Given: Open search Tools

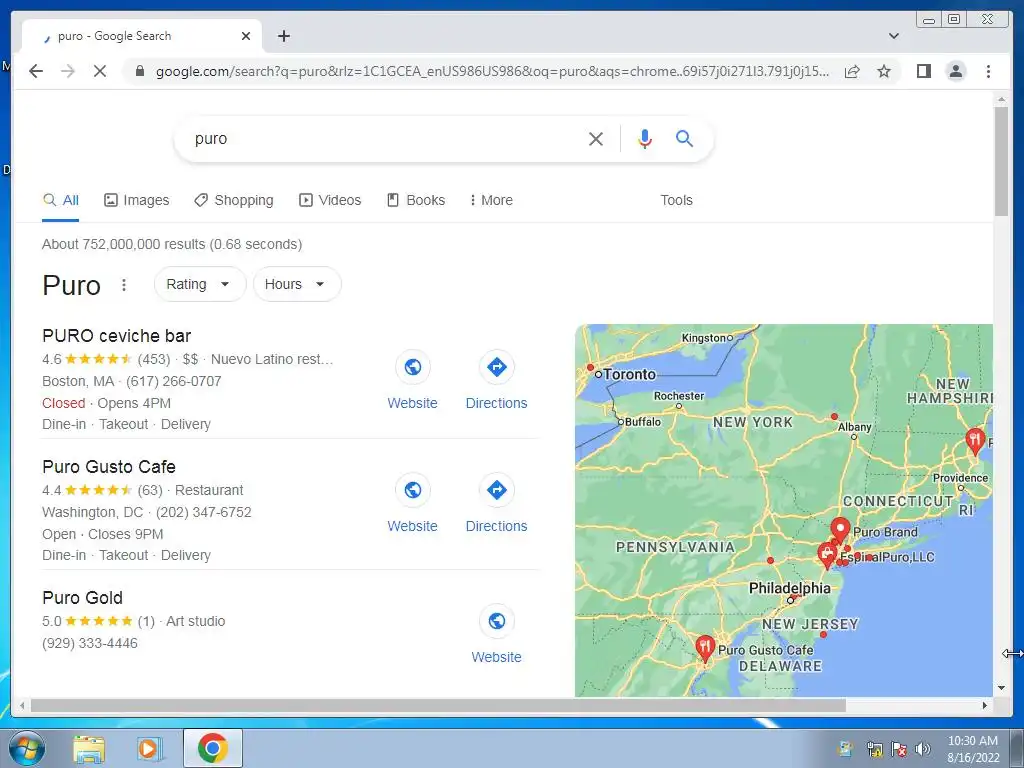Looking at the screenshot, I should click(x=676, y=200).
